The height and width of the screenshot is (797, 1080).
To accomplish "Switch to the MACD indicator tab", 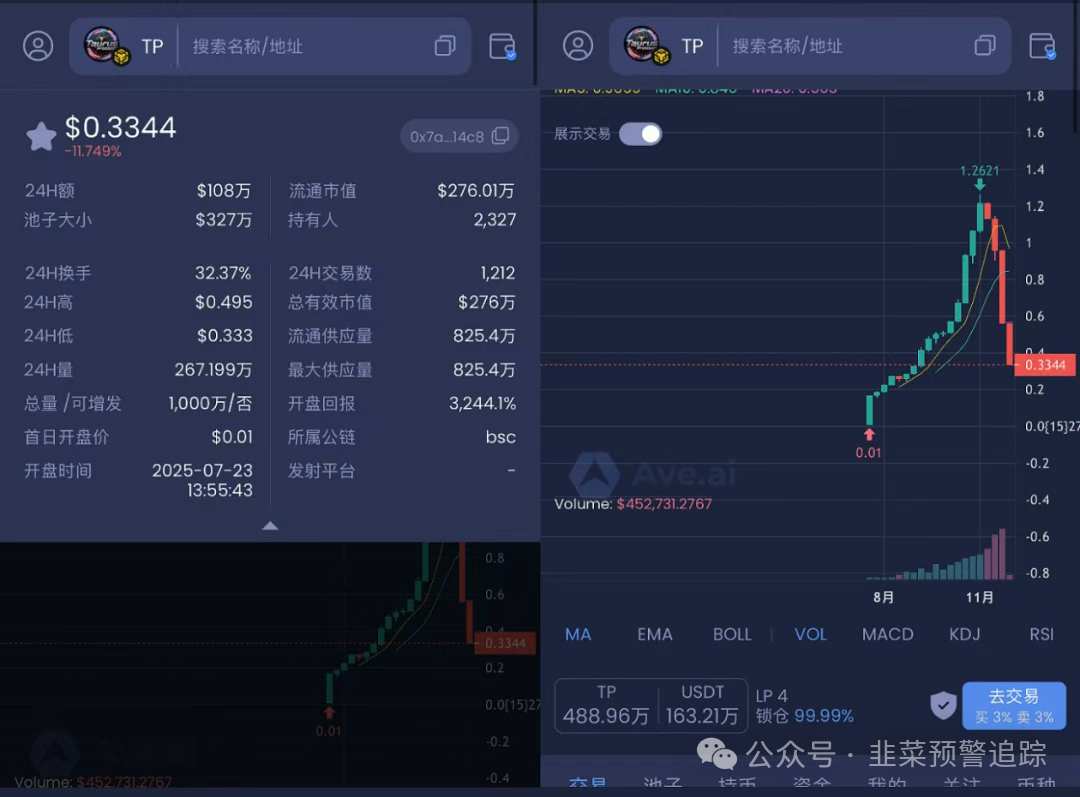I will tap(887, 634).
